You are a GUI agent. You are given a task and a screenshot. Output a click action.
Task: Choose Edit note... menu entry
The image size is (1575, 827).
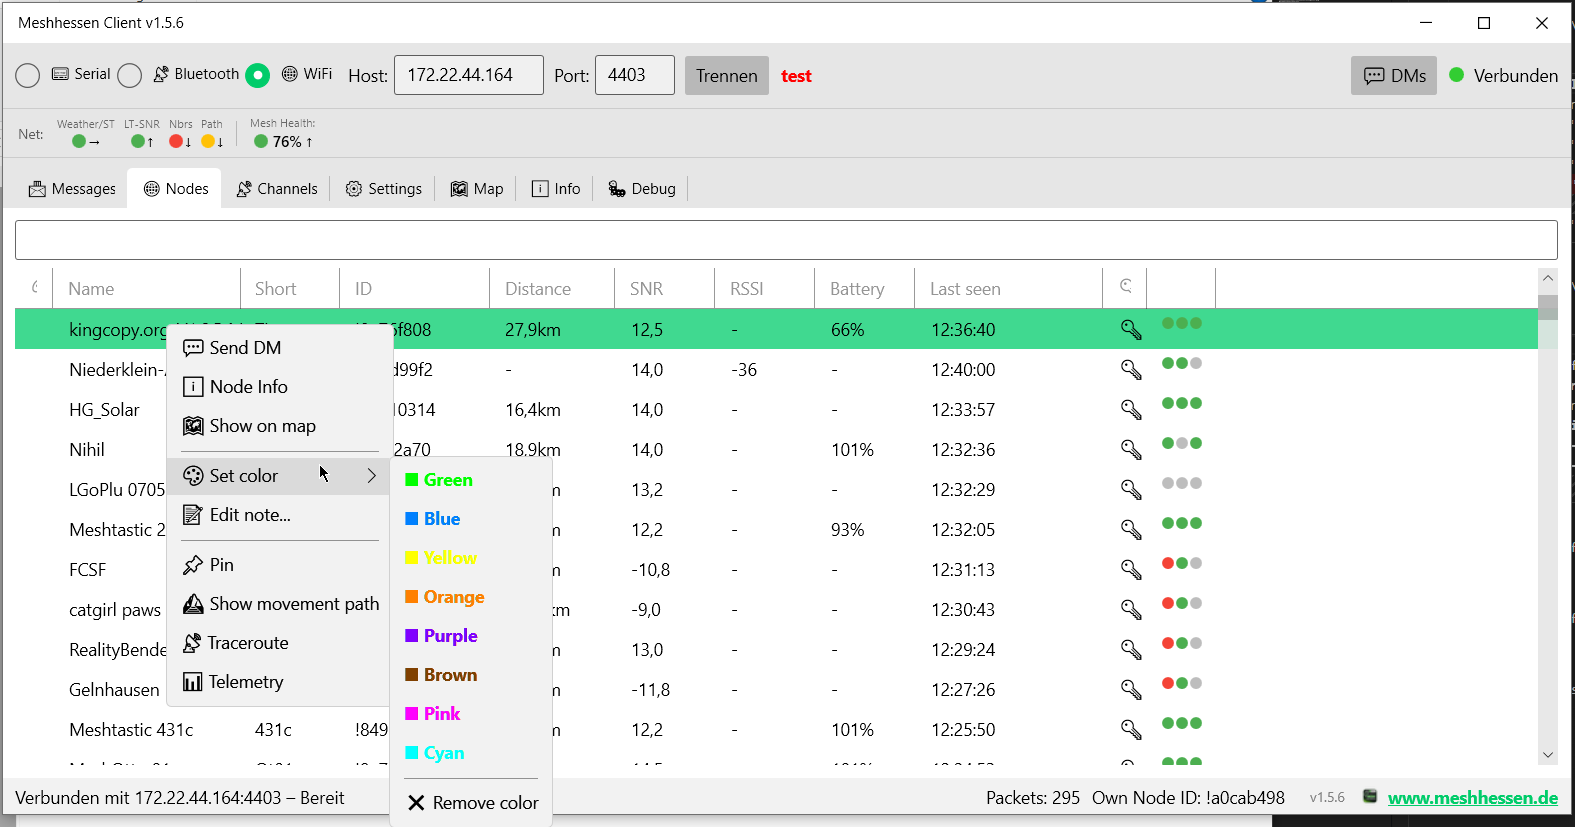coord(280,515)
